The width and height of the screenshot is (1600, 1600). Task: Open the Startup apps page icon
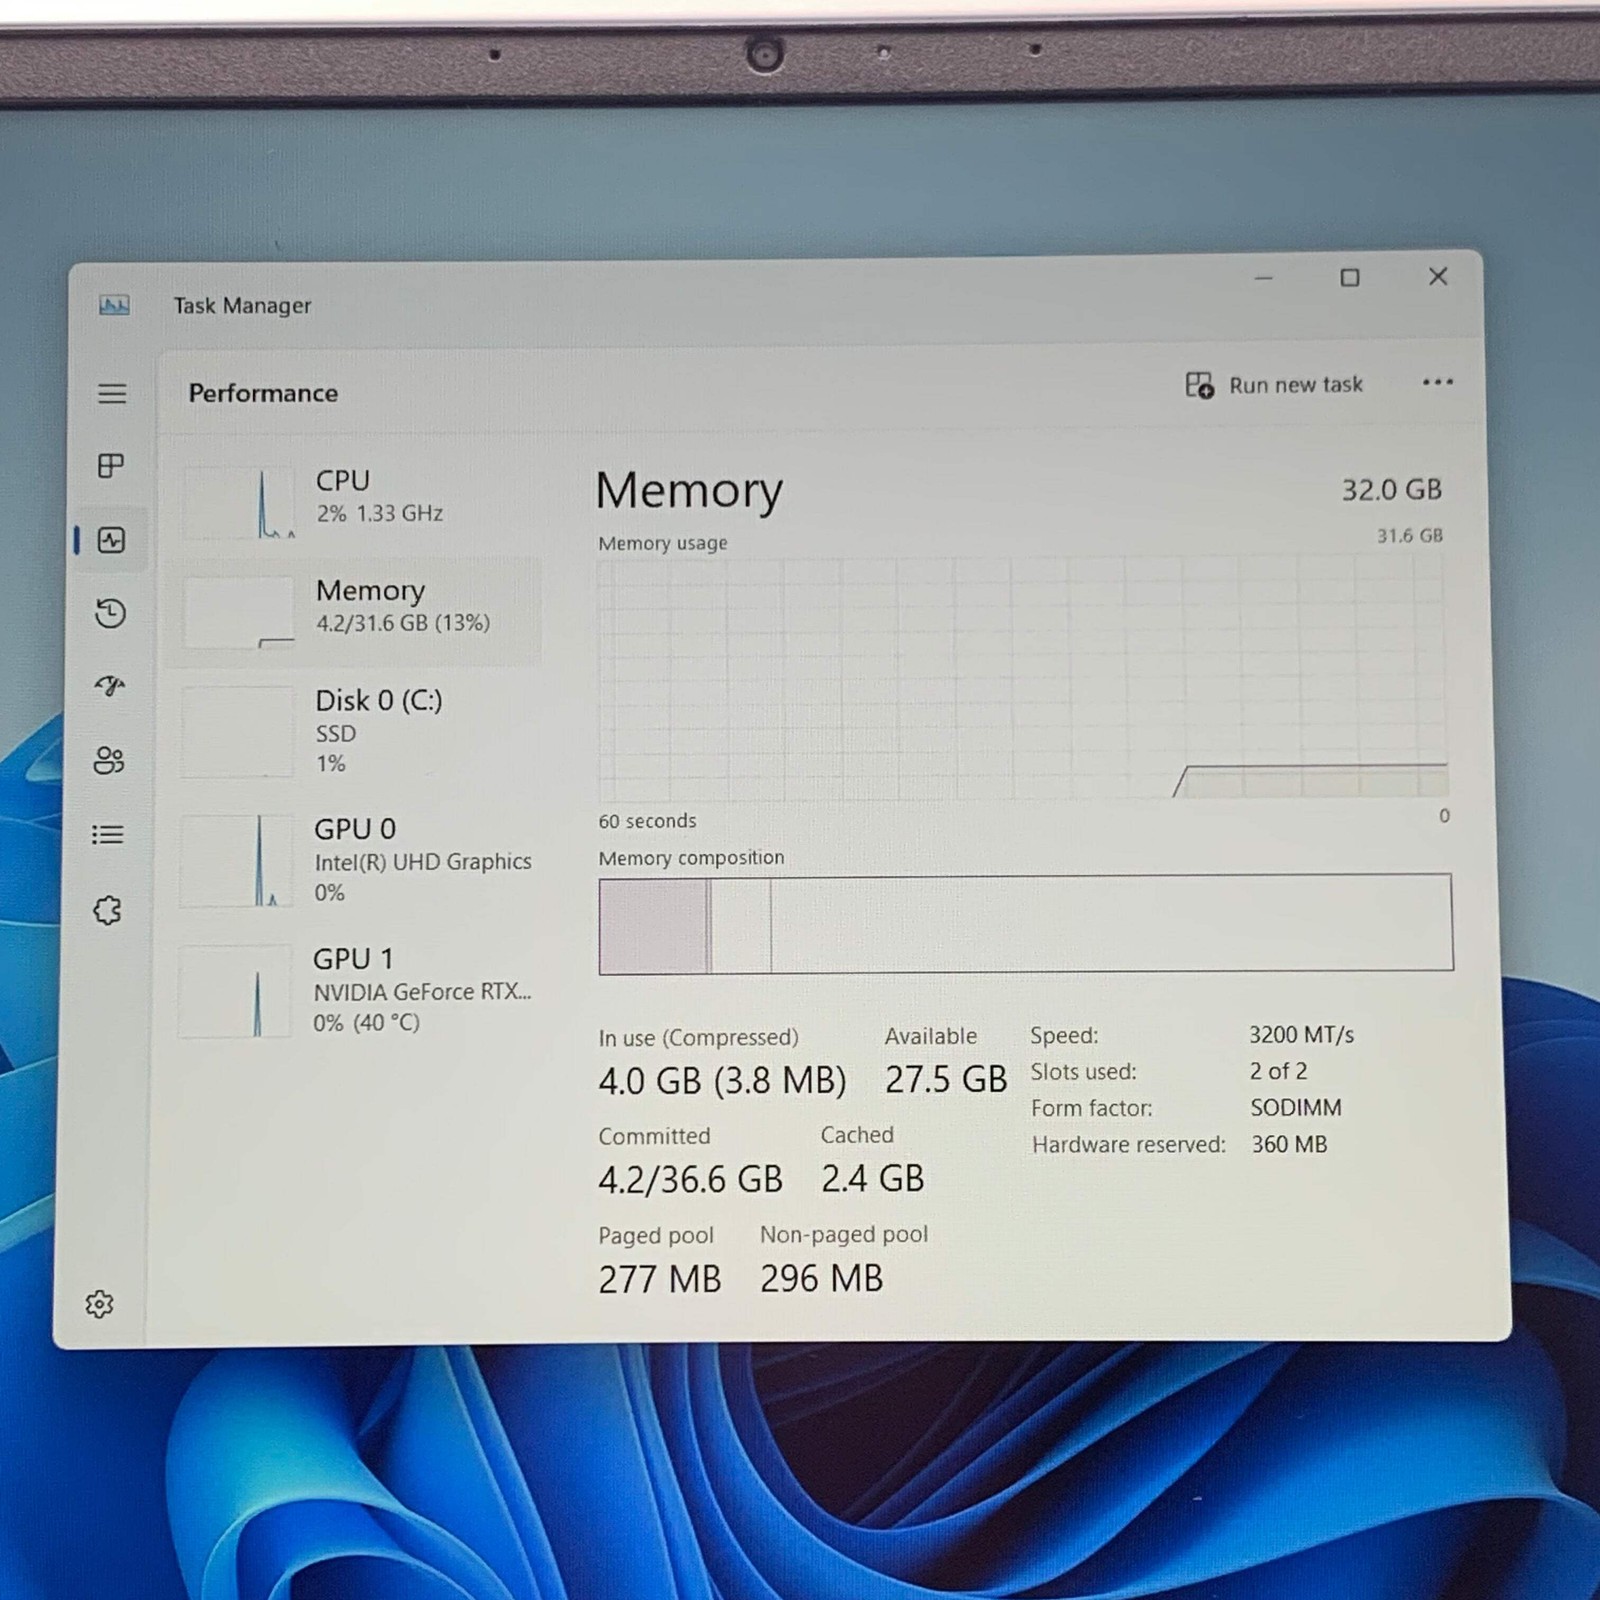pos(110,686)
